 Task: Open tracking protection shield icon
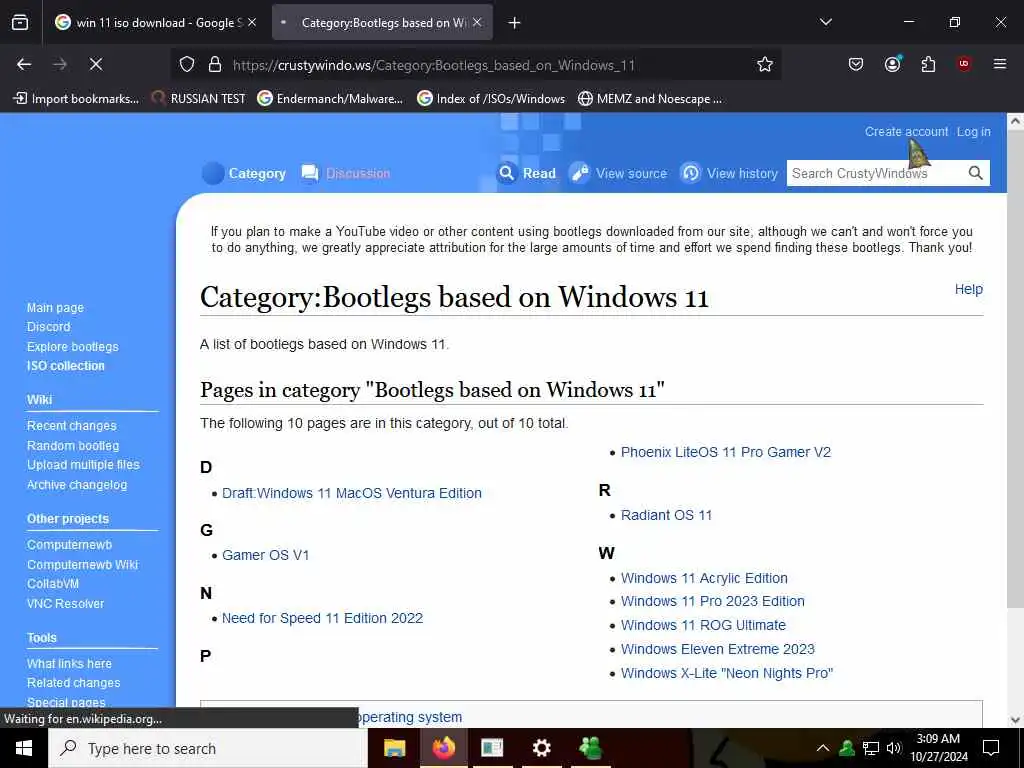click(x=187, y=65)
